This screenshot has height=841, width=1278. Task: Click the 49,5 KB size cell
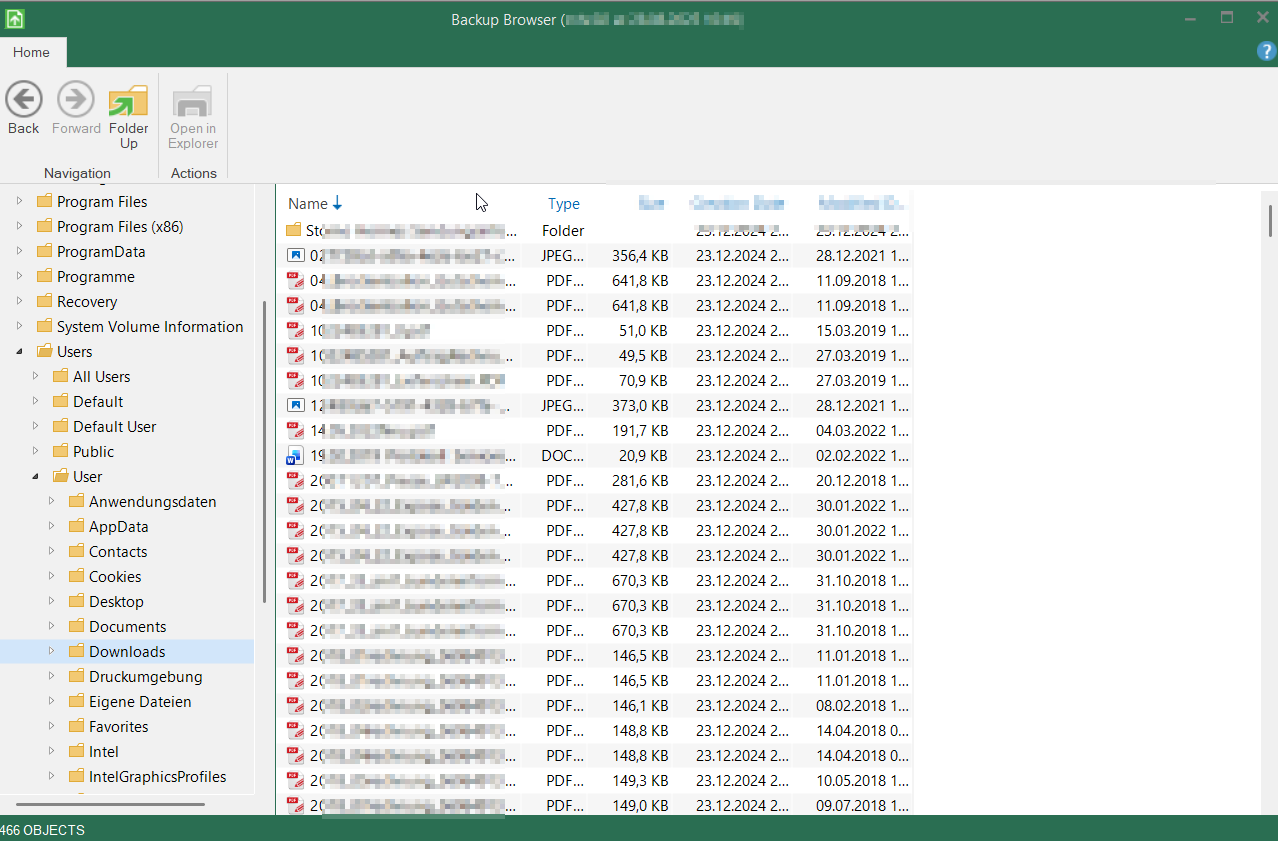pyautogui.click(x=644, y=355)
